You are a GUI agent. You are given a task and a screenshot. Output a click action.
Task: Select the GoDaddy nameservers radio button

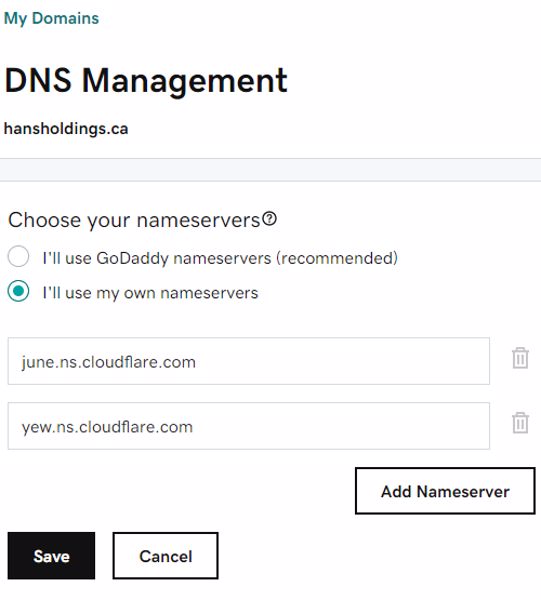point(18,256)
